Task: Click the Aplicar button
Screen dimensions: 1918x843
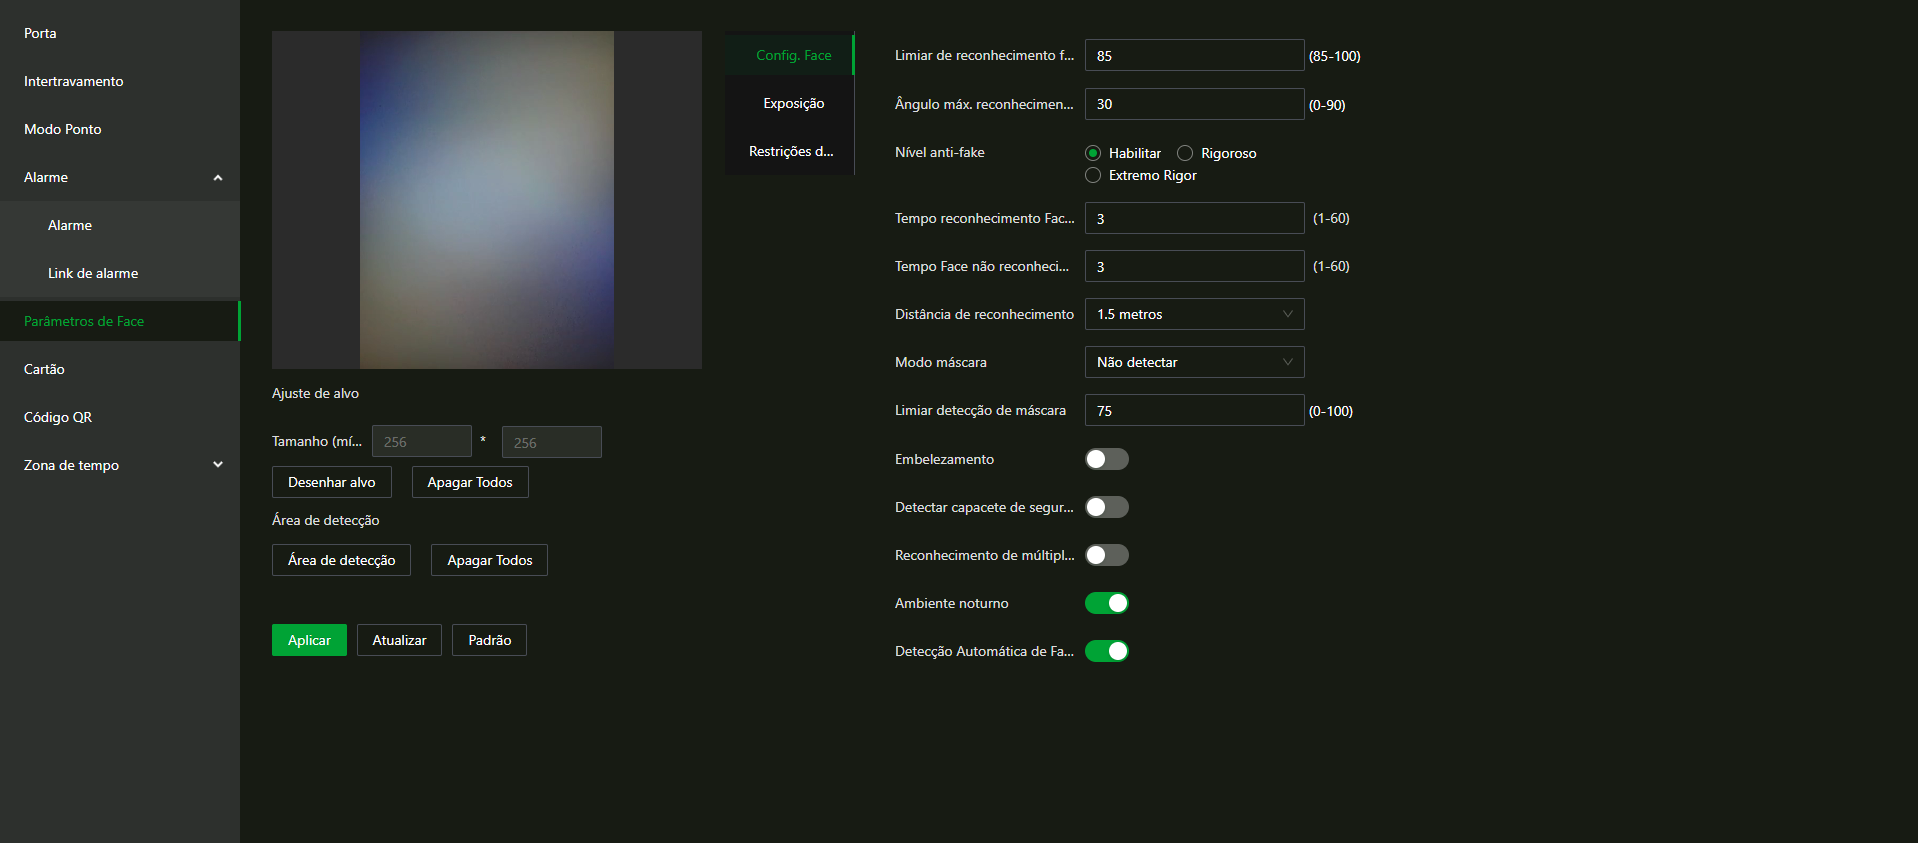Action: [309, 640]
